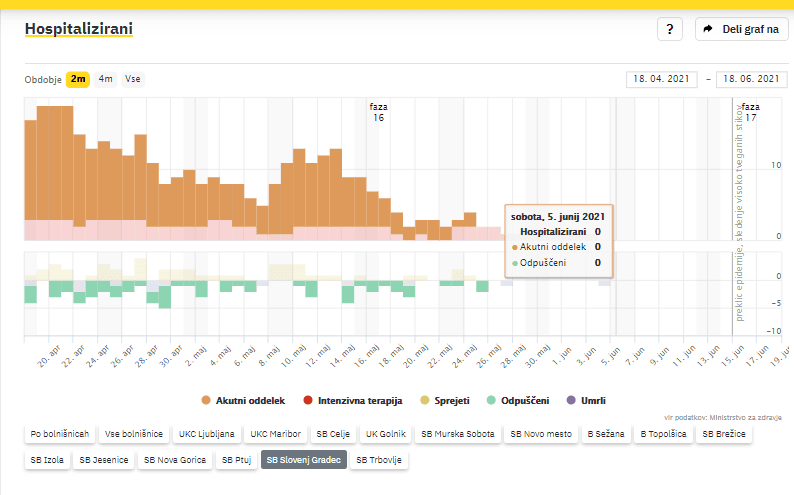Image resolution: width=794 pixels, height=495 pixels.
Task: Switch period to 4m
Action: [105, 80]
